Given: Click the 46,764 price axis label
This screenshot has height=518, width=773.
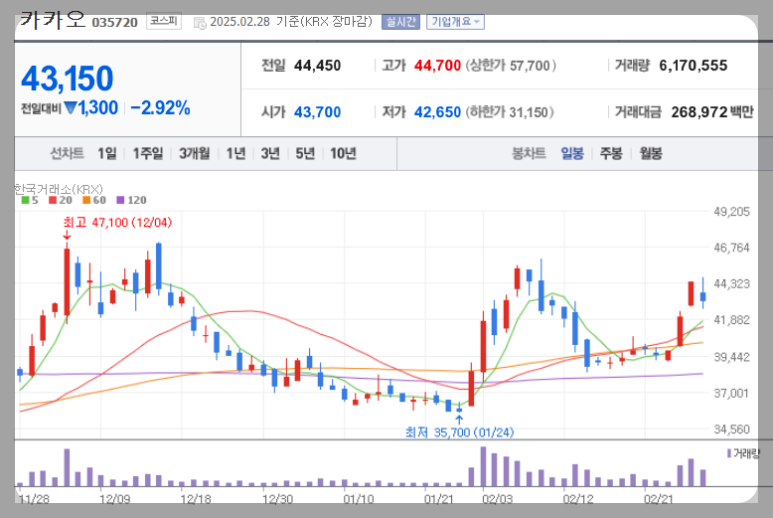Looking at the screenshot, I should click(x=732, y=248).
